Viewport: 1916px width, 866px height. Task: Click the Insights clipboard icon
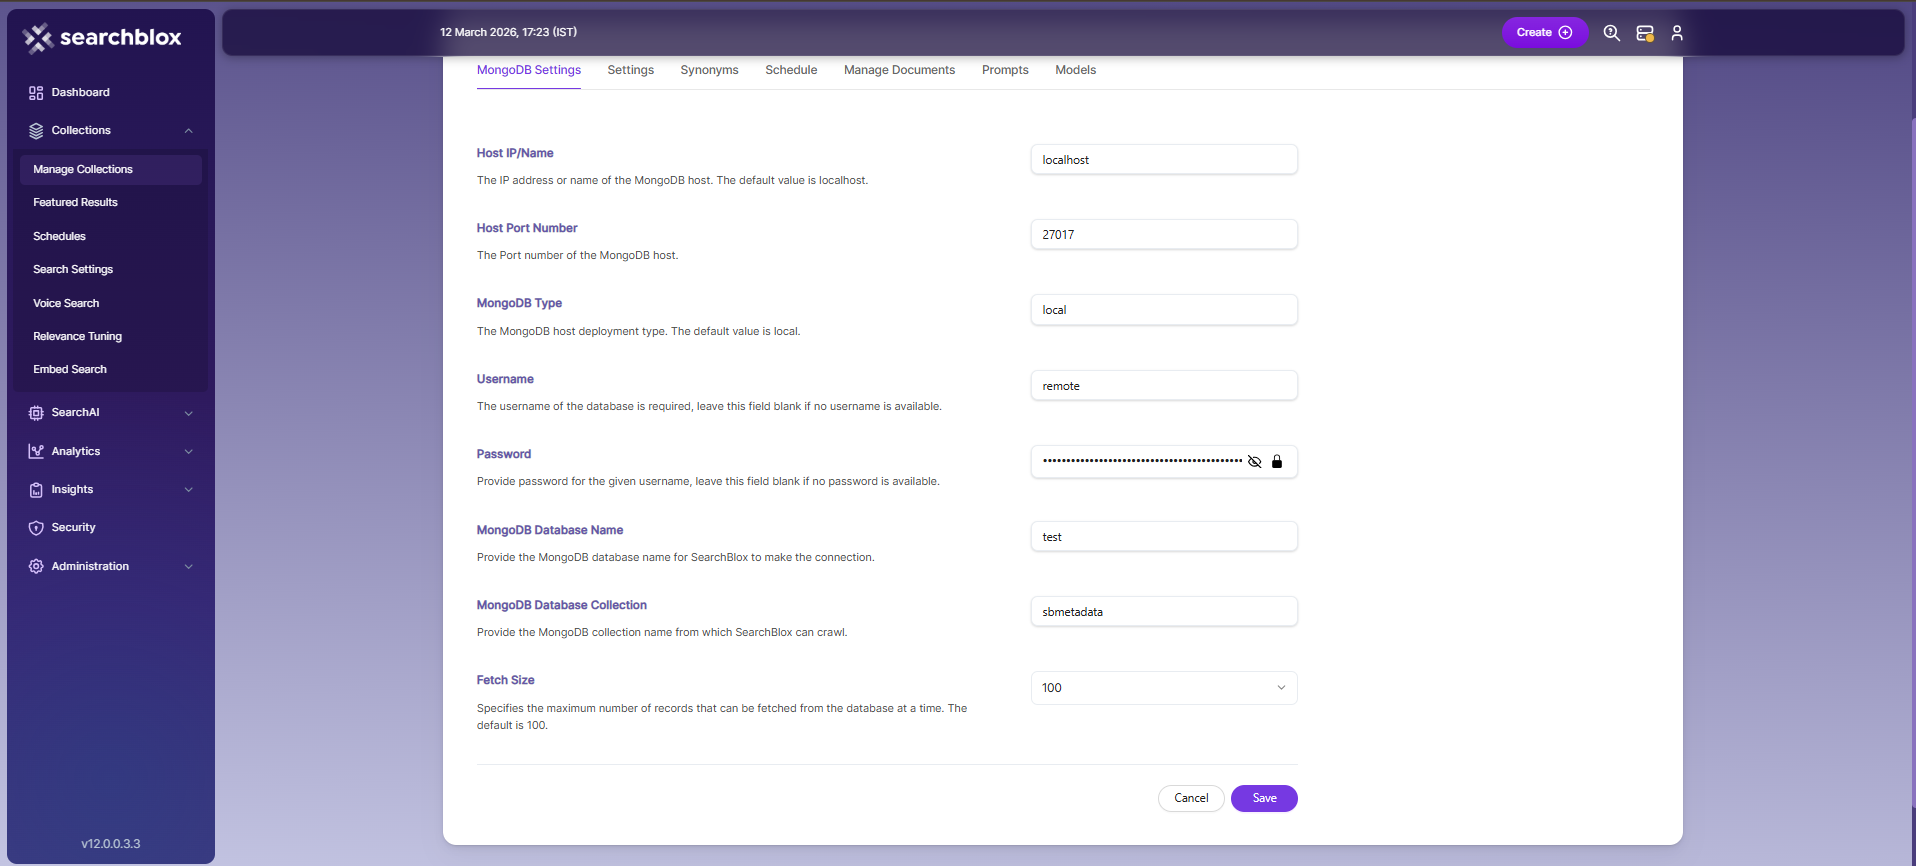coord(36,490)
